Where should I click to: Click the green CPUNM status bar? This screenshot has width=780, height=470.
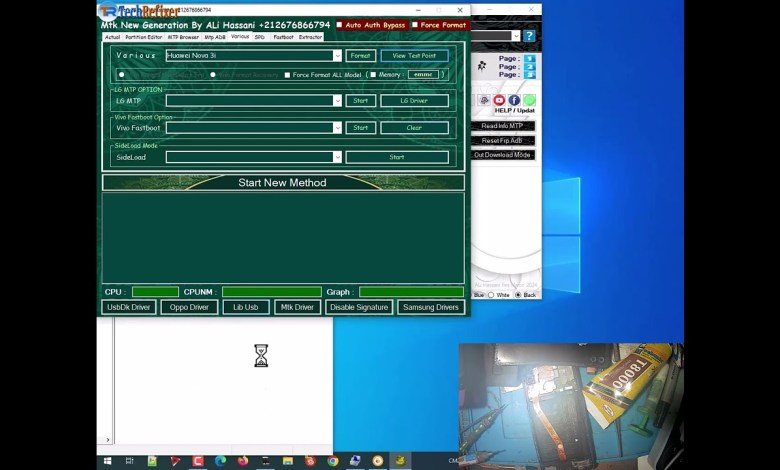[272, 292]
